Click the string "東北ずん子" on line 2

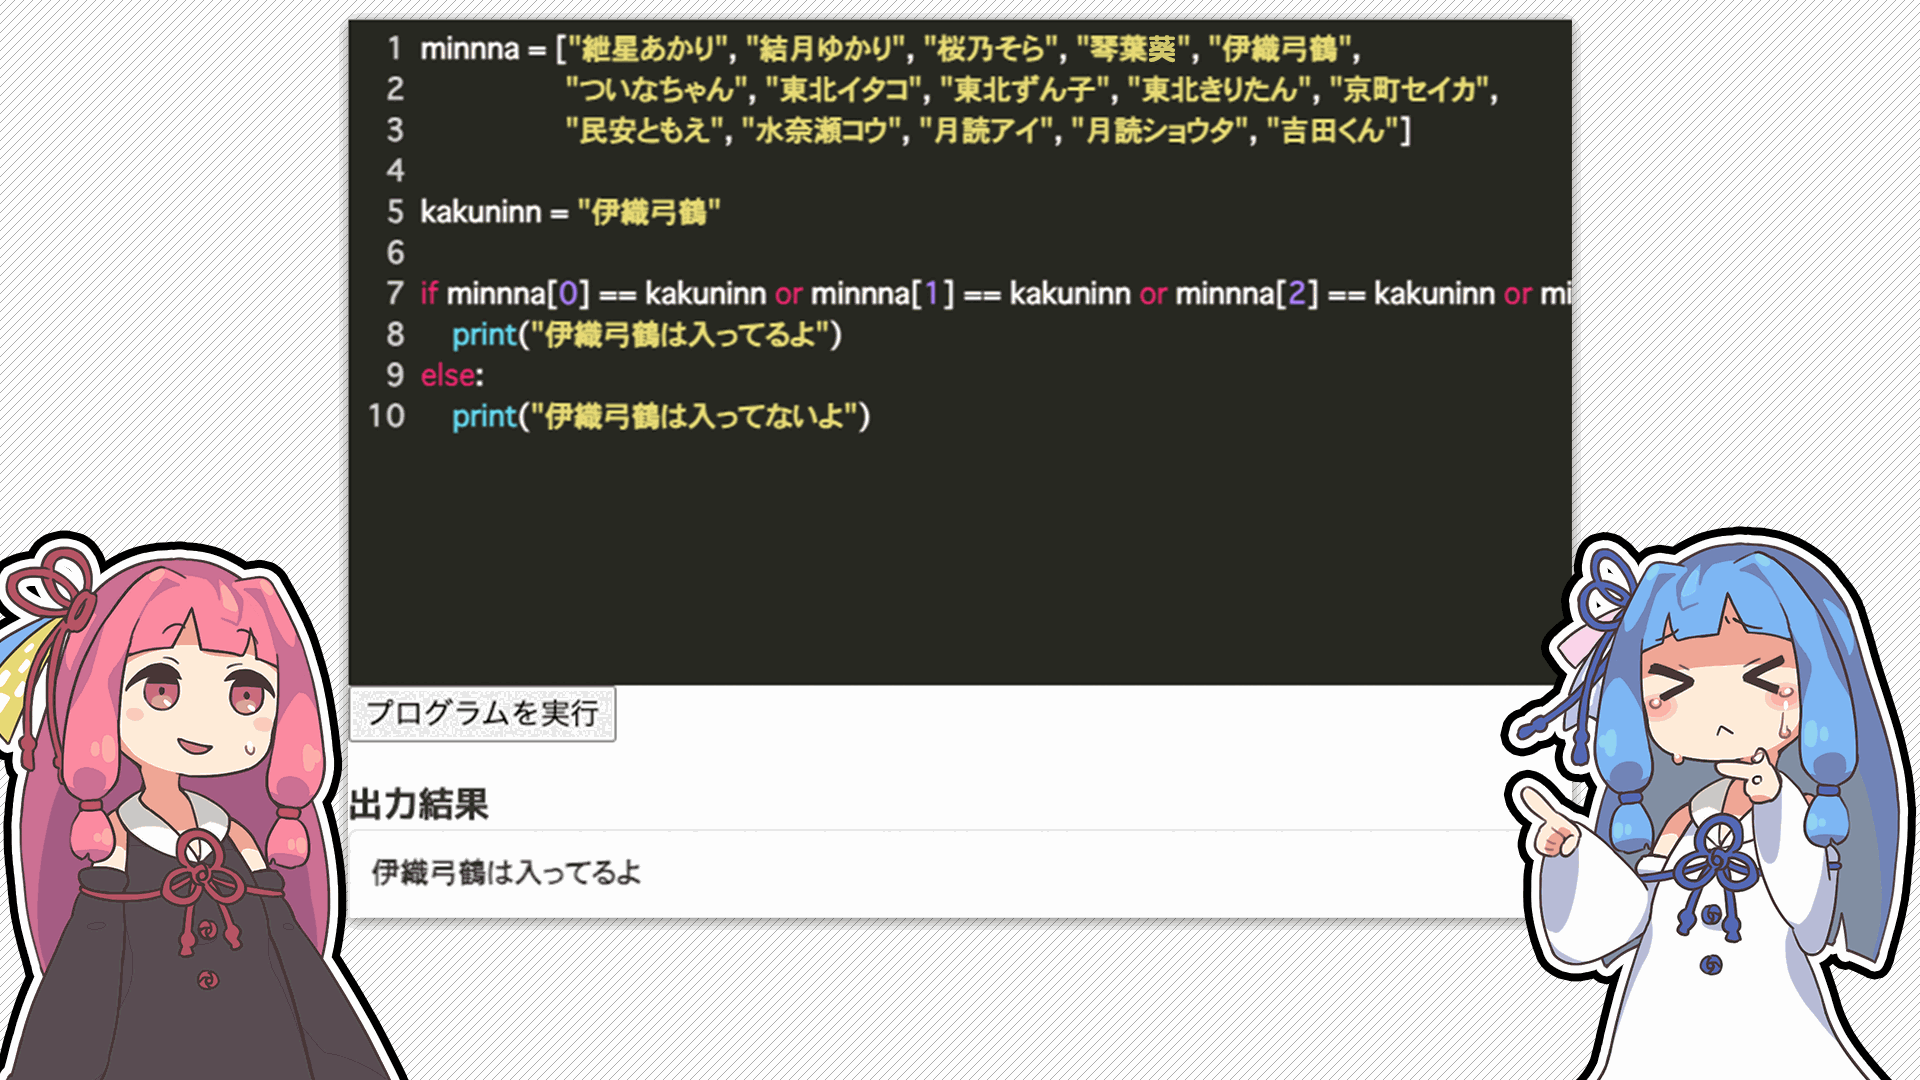click(x=1024, y=89)
